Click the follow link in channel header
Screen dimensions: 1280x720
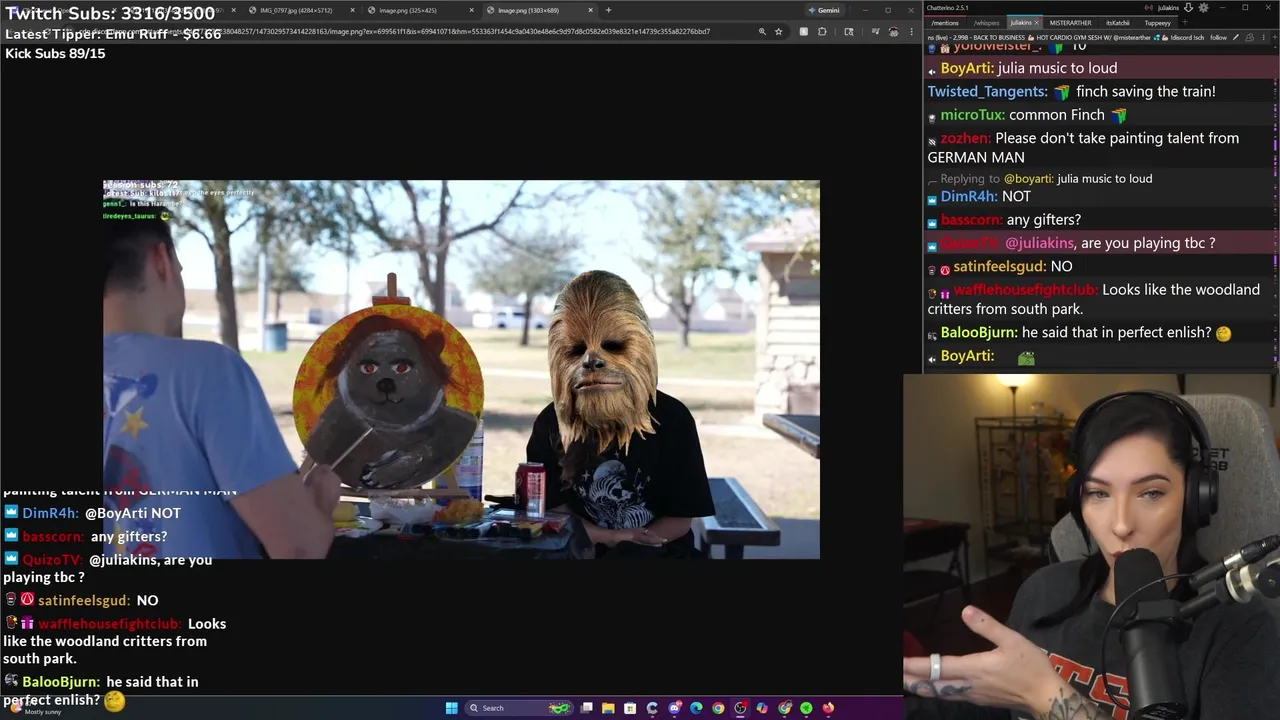(x=1218, y=37)
